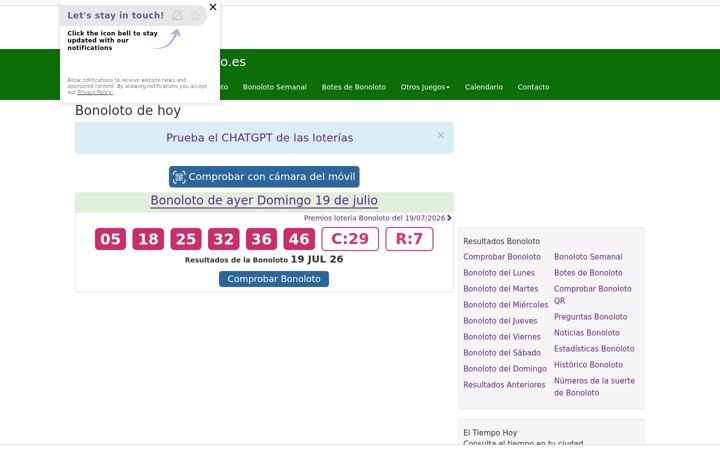Open Botes de Bonoloto in the navigation bar
Screen dimensions: 720x450
pyautogui.click(x=354, y=87)
